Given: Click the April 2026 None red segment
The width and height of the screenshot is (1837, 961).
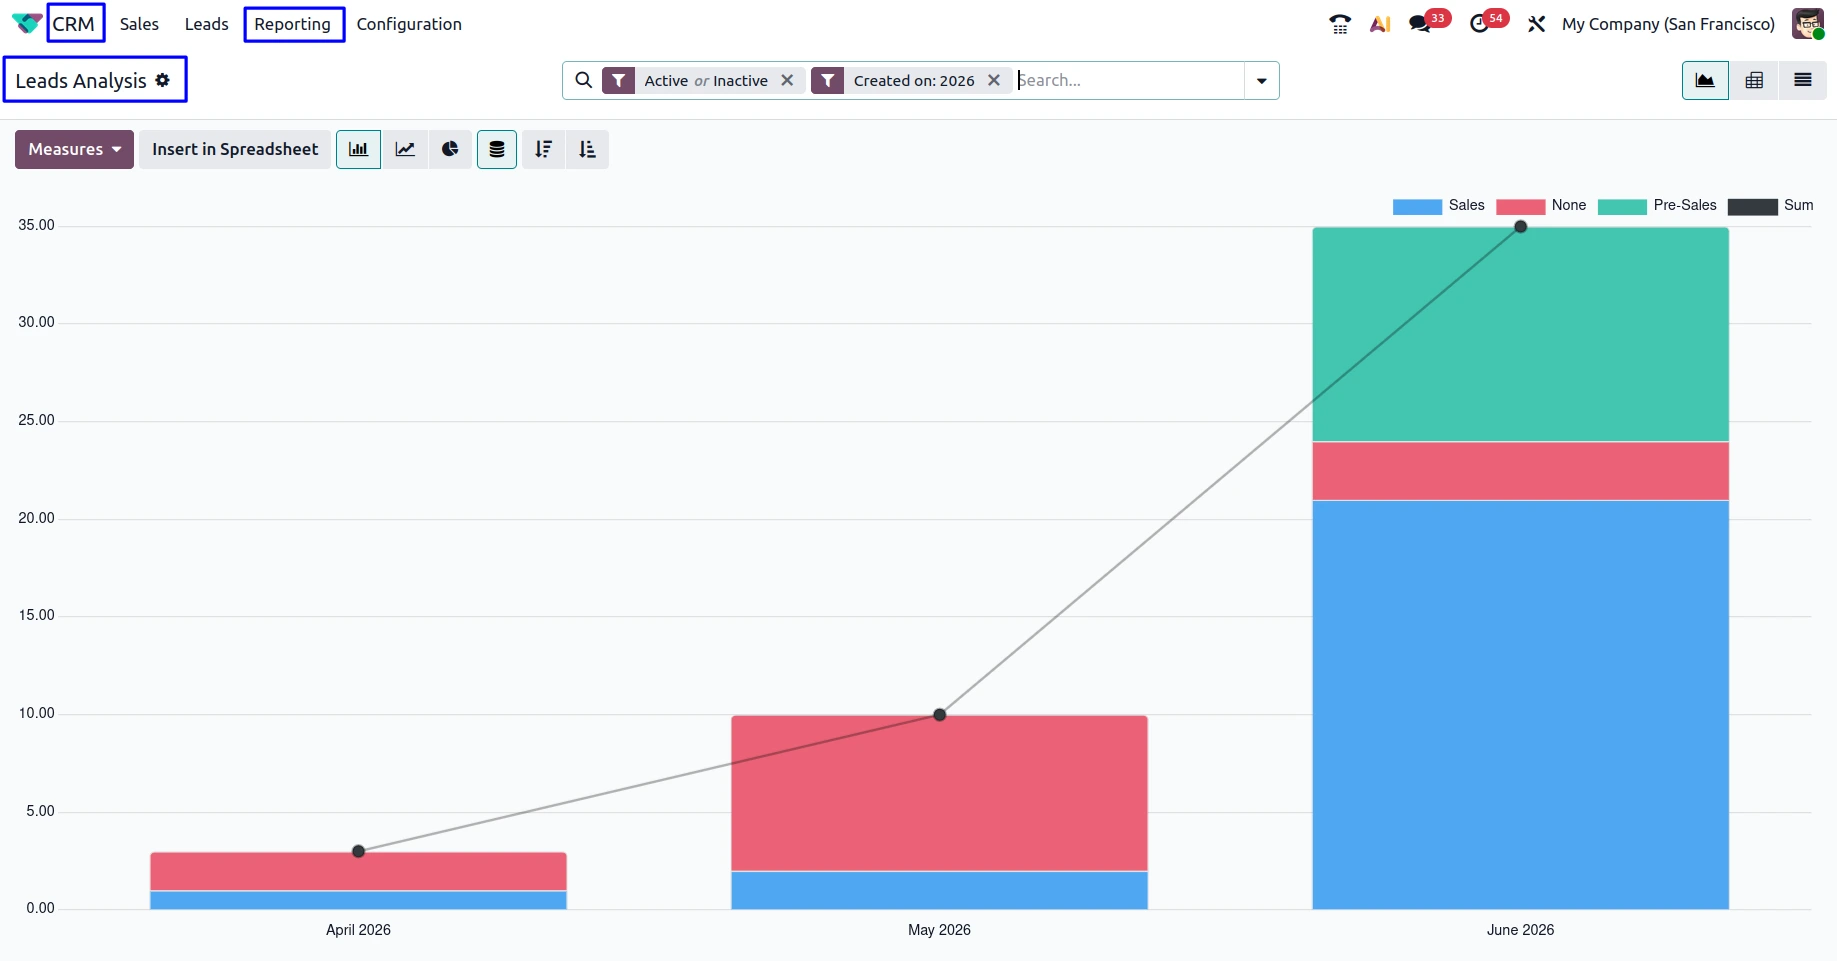Looking at the screenshot, I should pyautogui.click(x=358, y=871).
